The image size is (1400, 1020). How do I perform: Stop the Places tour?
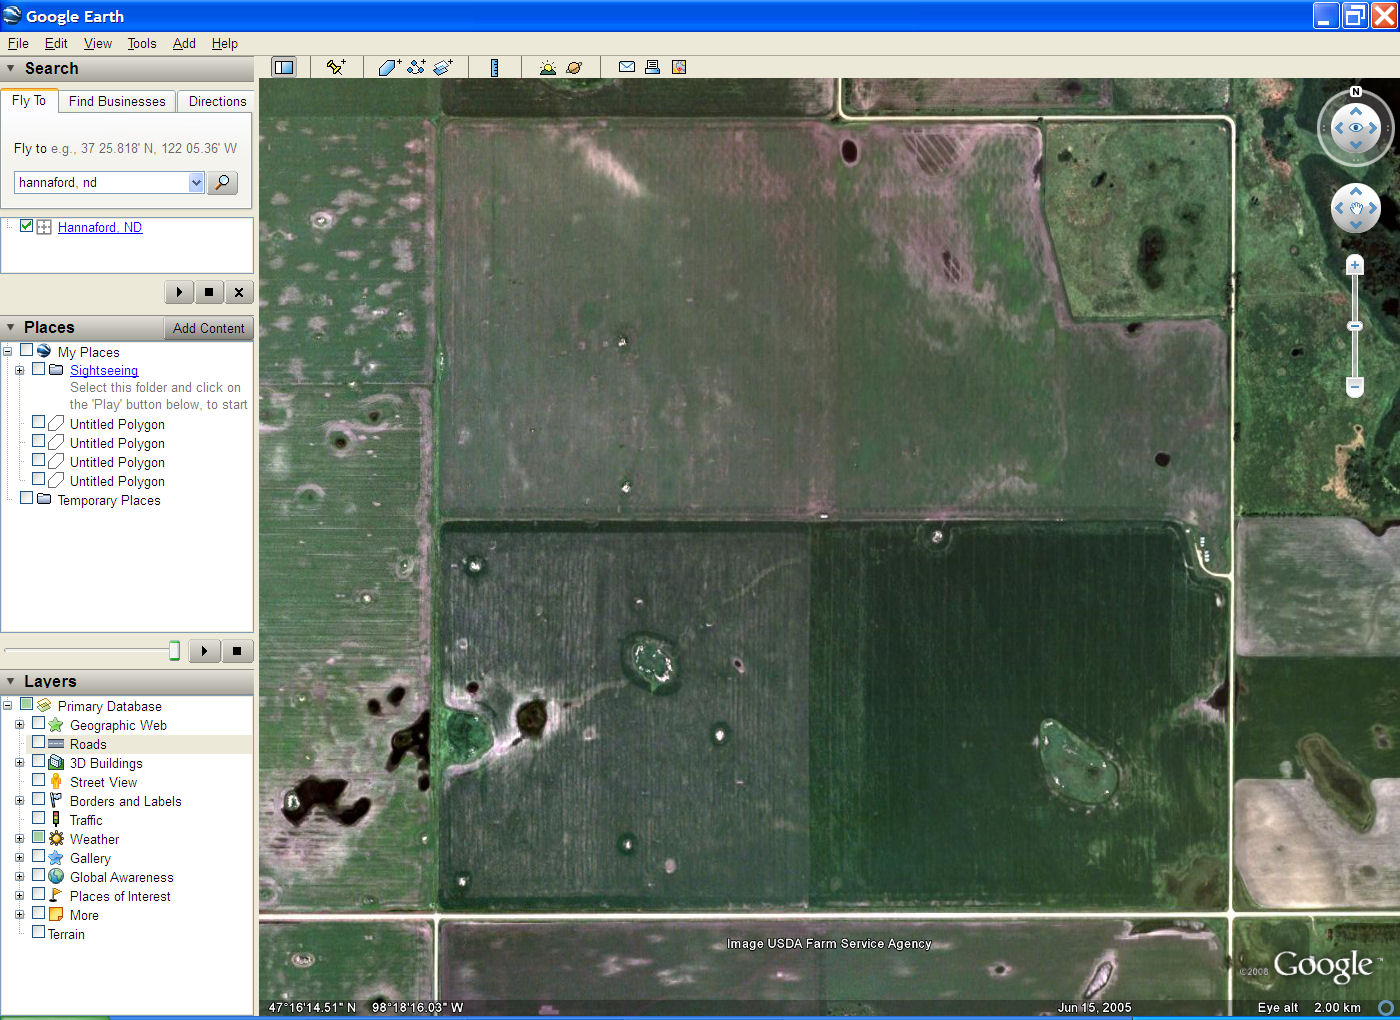click(x=237, y=651)
